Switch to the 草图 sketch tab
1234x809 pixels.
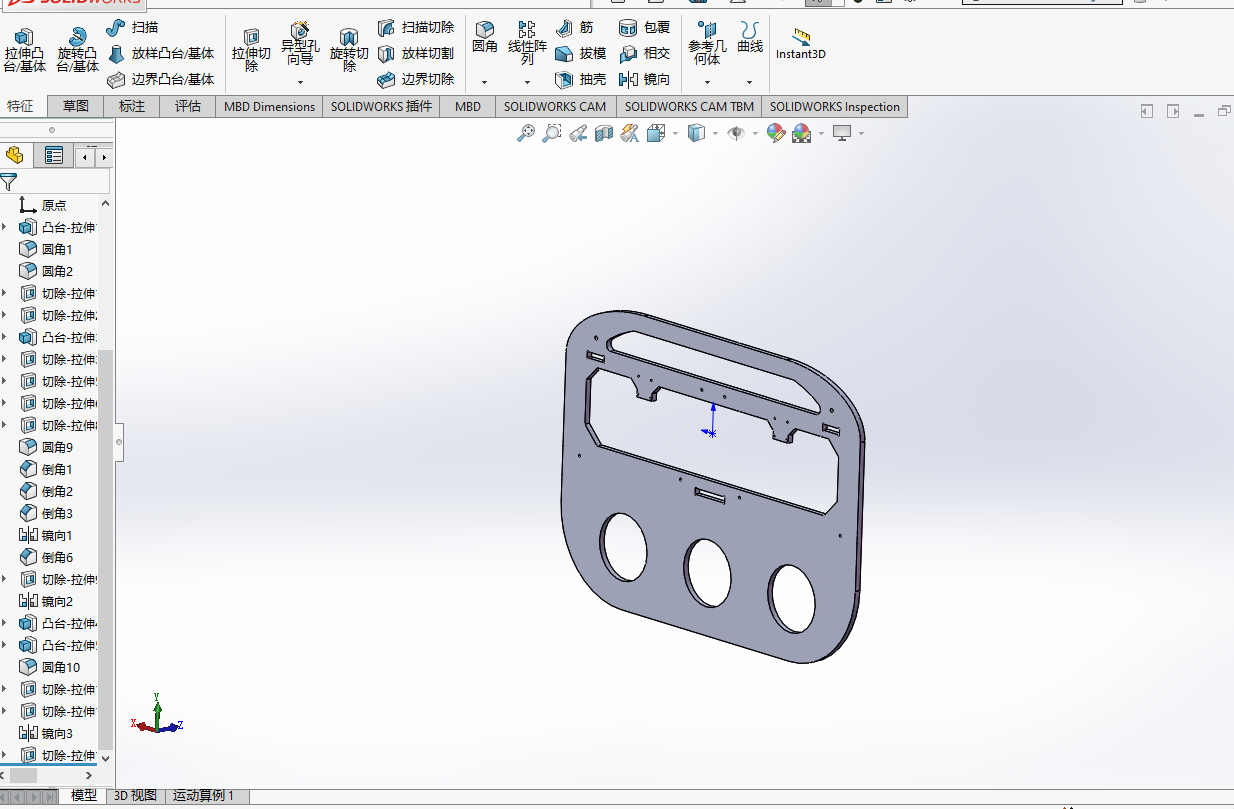[76, 106]
